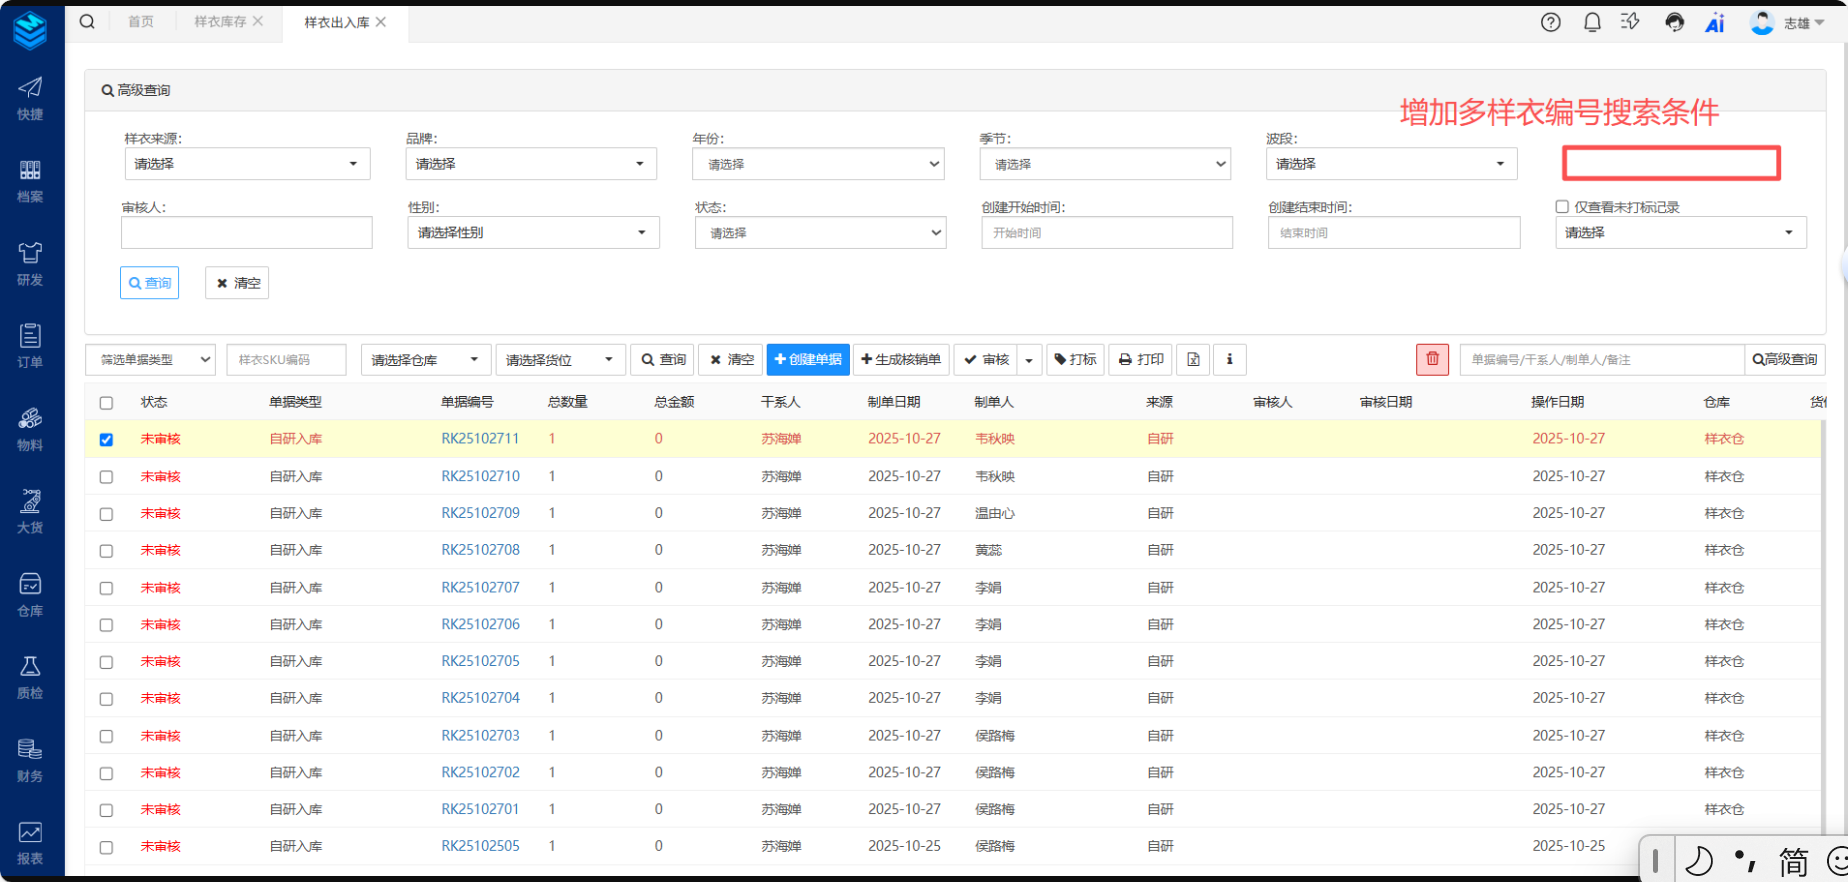
Task: Open the AI assistant icon
Action: tap(1715, 23)
